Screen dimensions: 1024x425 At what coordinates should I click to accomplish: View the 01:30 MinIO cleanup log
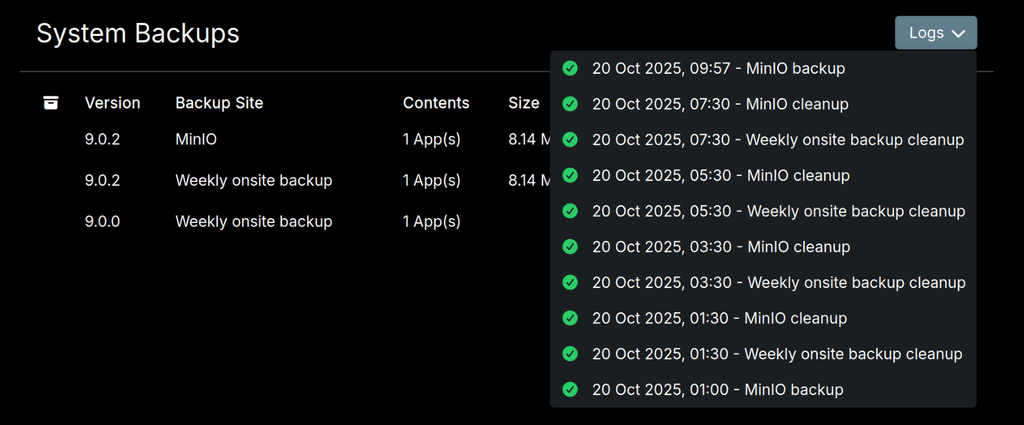pos(719,319)
